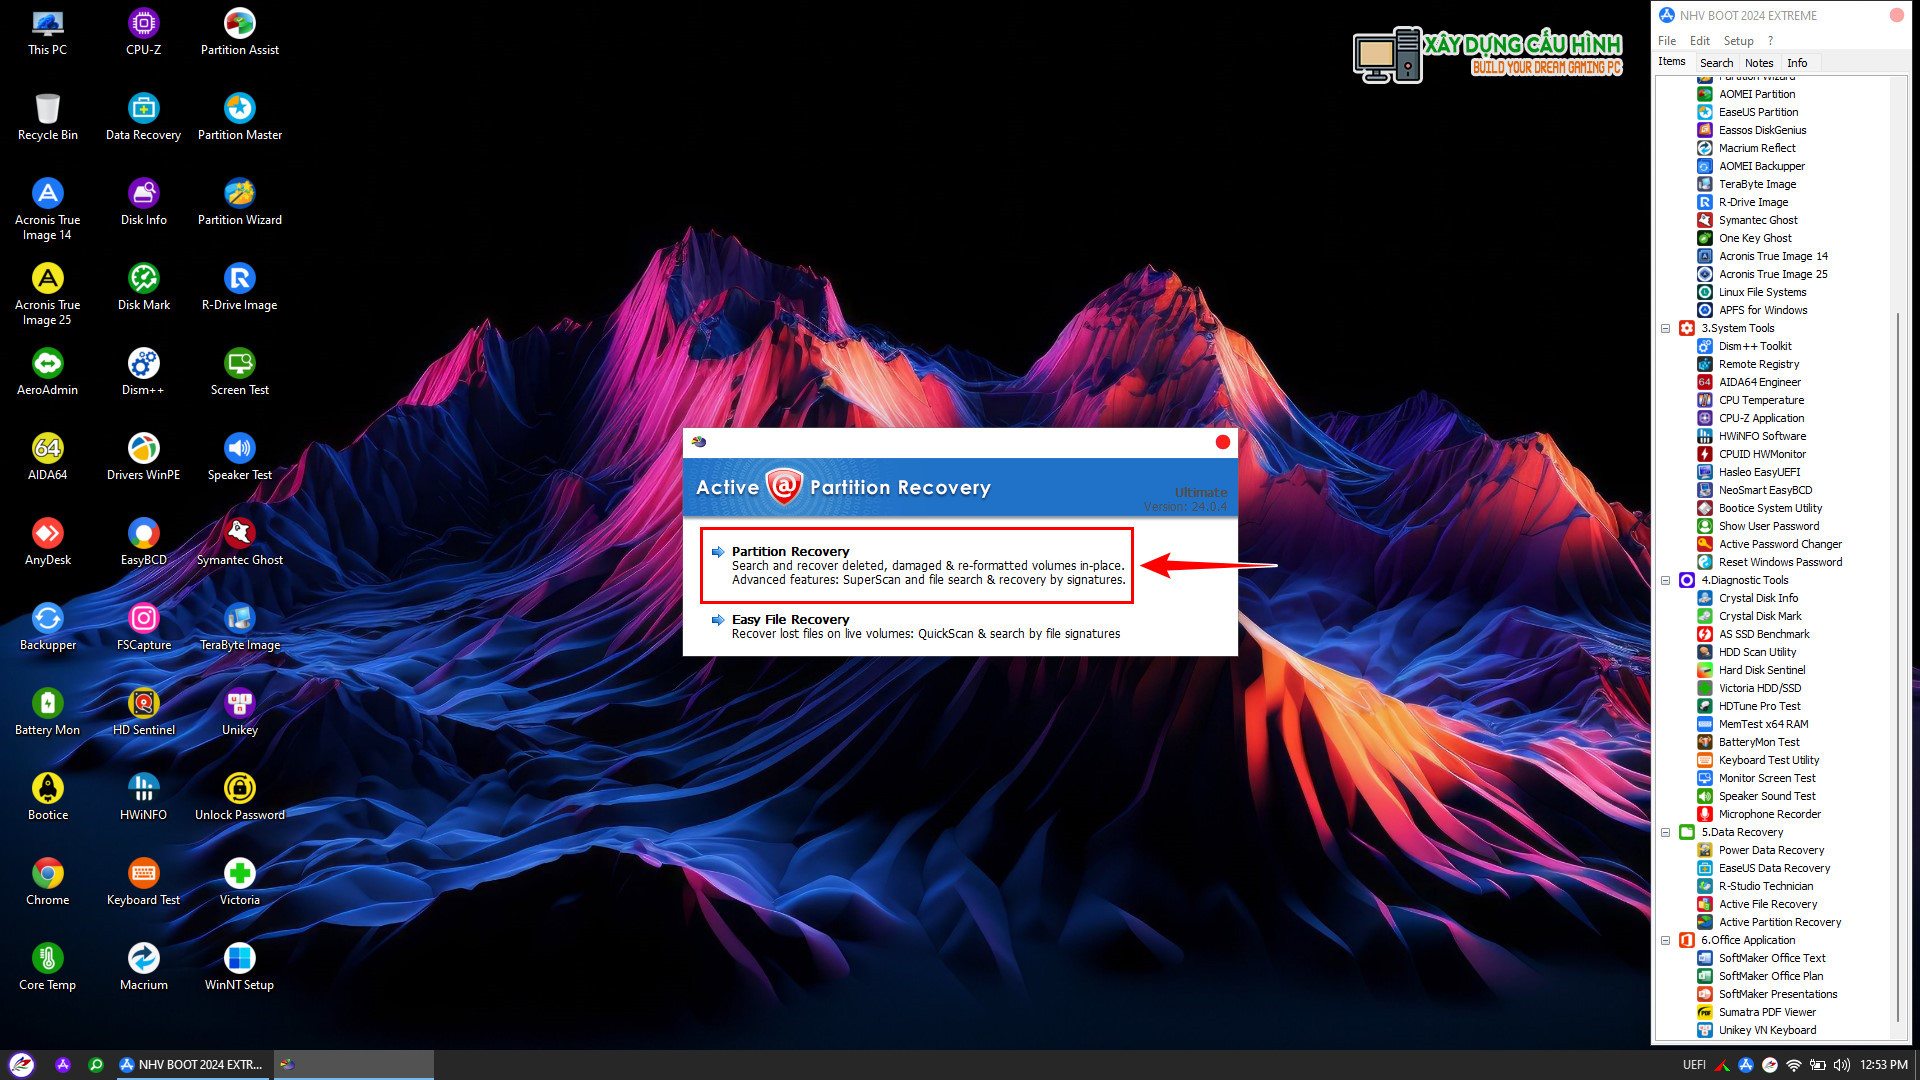Open the Victoria desktop shortcut
This screenshot has height=1080, width=1920.
[x=239, y=881]
